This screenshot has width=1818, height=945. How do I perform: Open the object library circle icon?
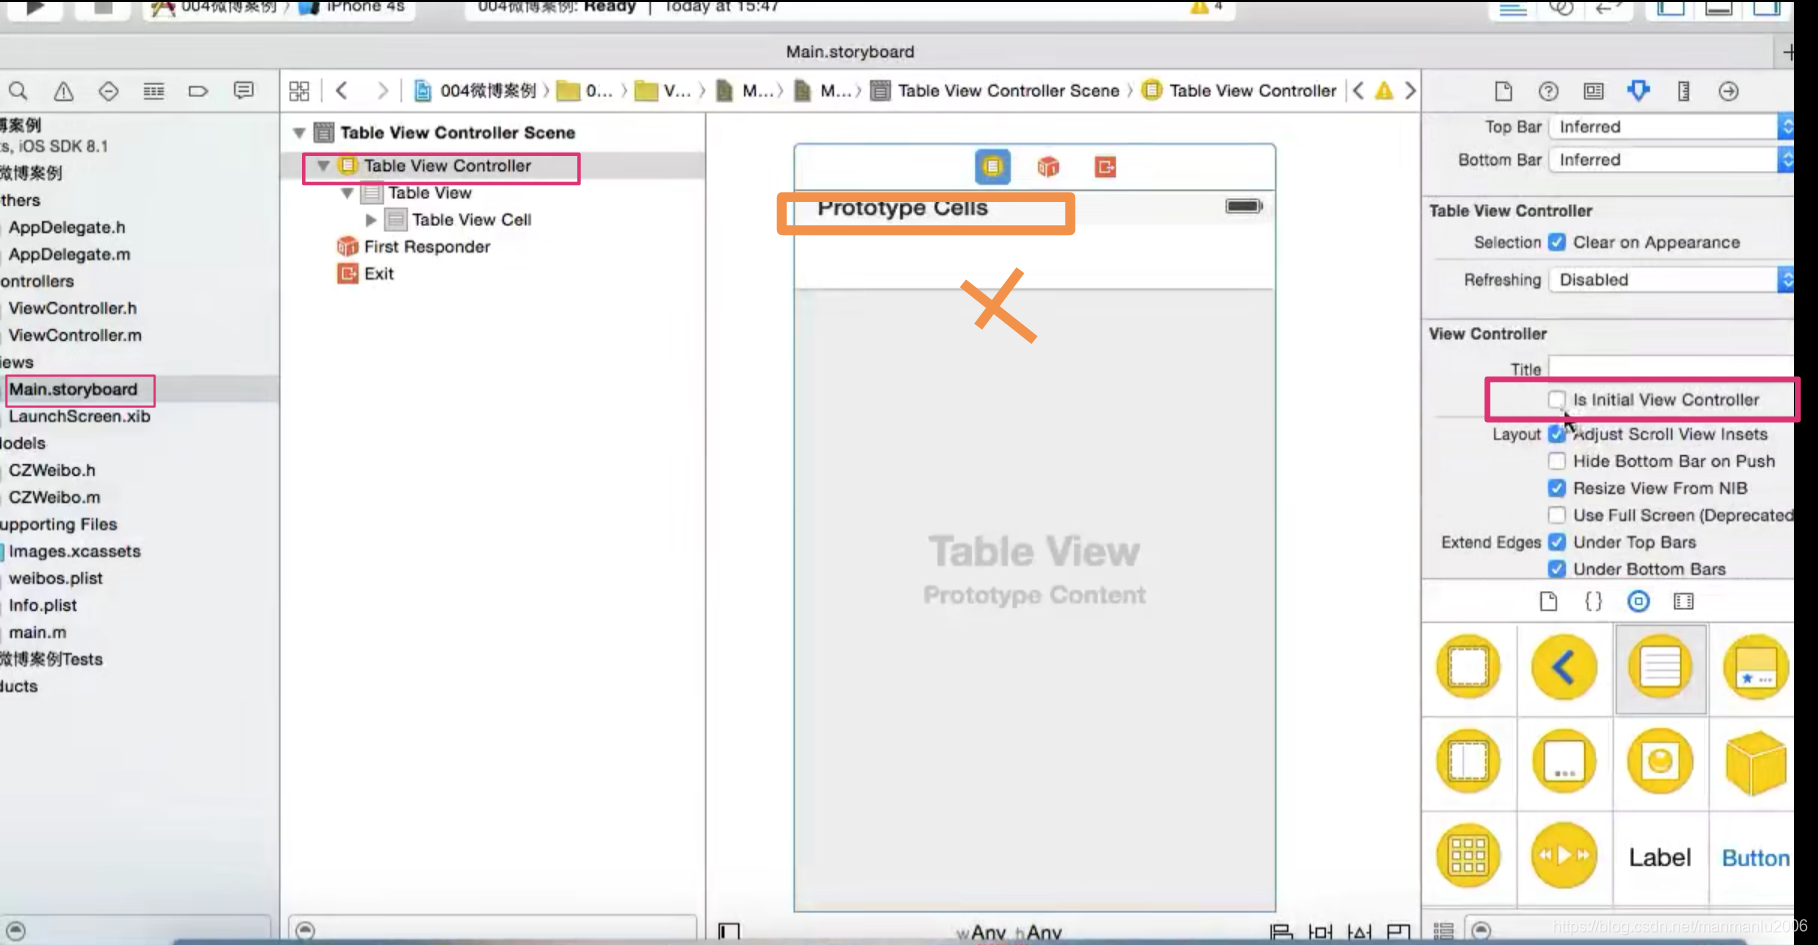pos(1638,601)
